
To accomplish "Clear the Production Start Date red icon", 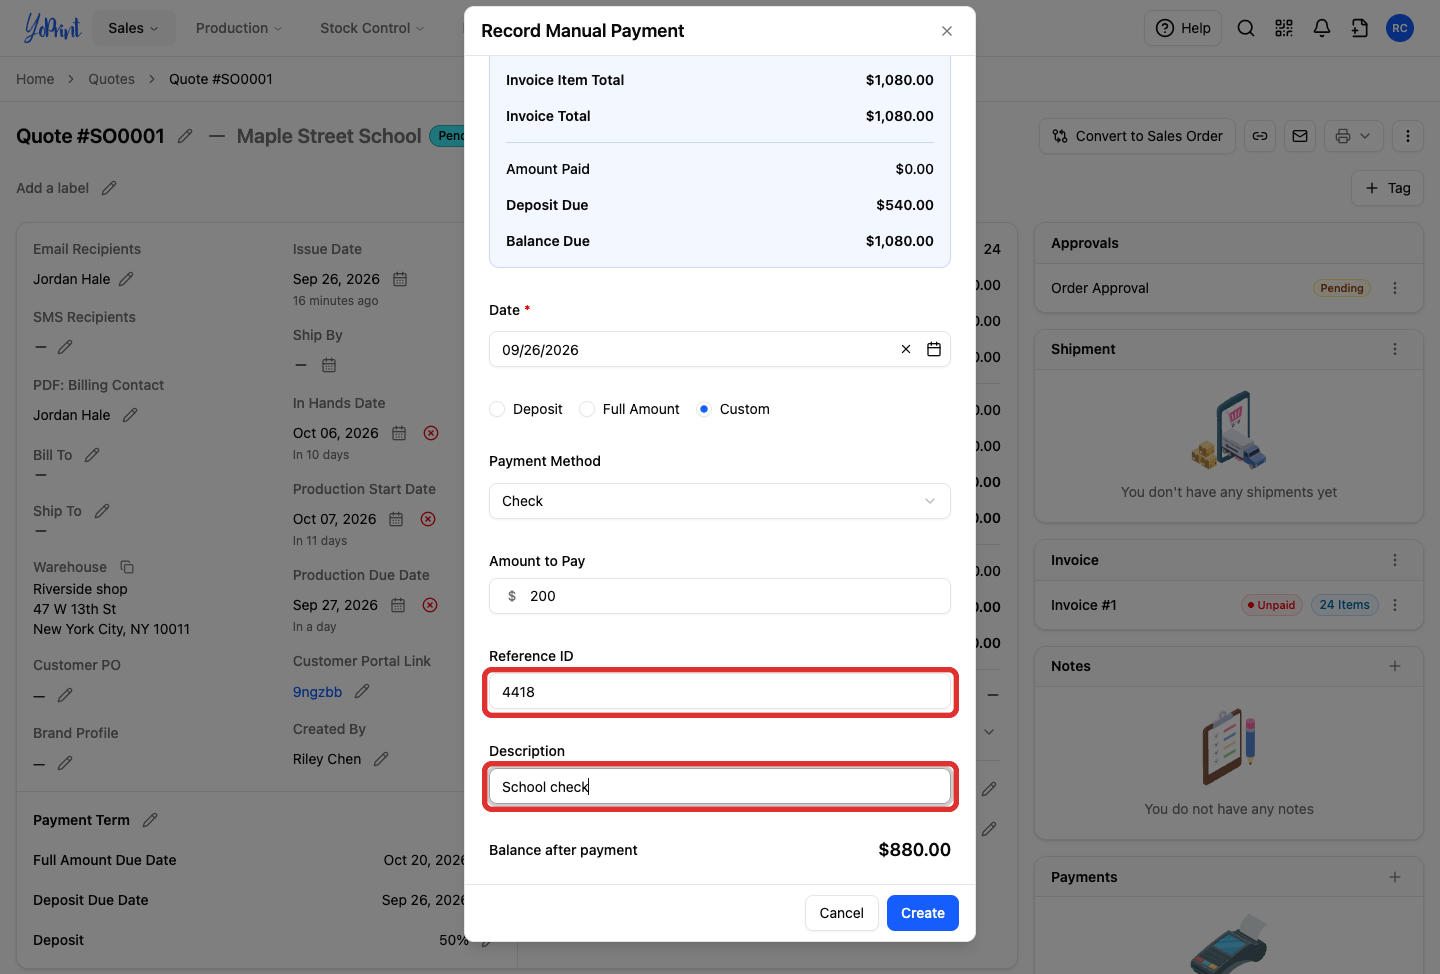I will point(428,519).
